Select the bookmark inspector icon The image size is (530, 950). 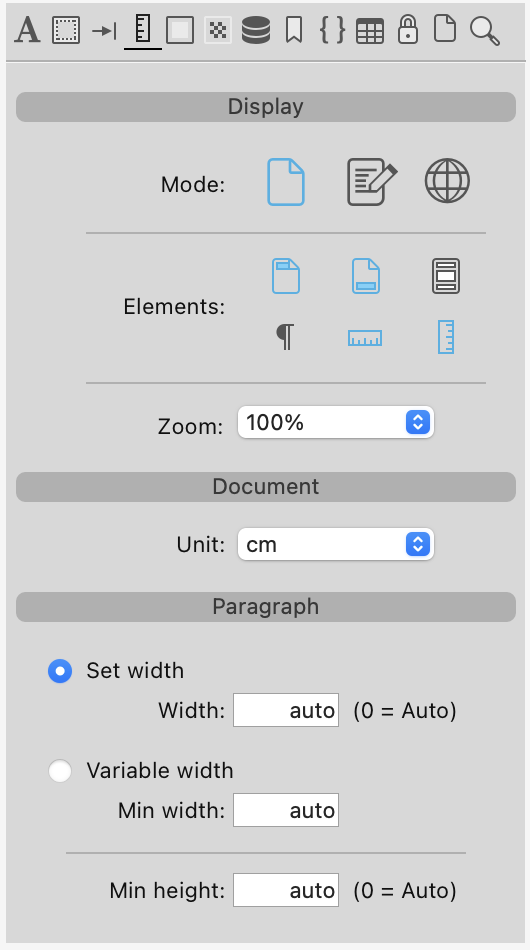[294, 30]
